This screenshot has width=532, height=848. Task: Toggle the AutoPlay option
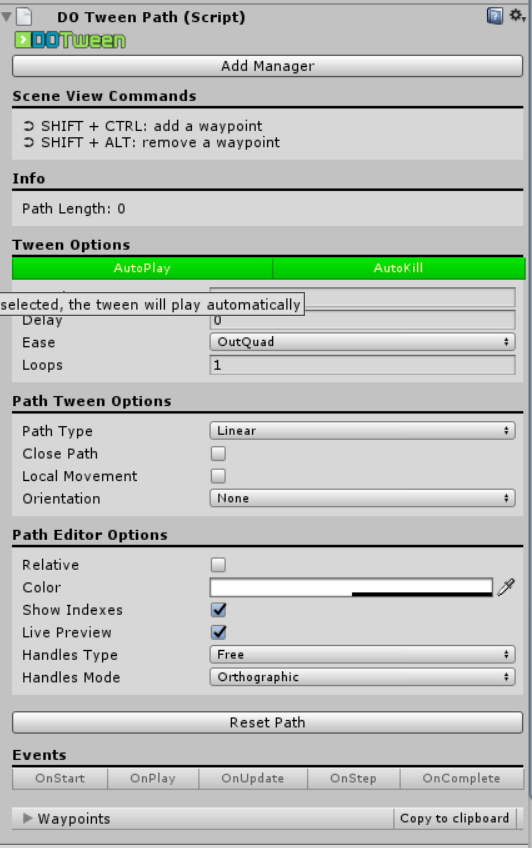click(x=142, y=268)
